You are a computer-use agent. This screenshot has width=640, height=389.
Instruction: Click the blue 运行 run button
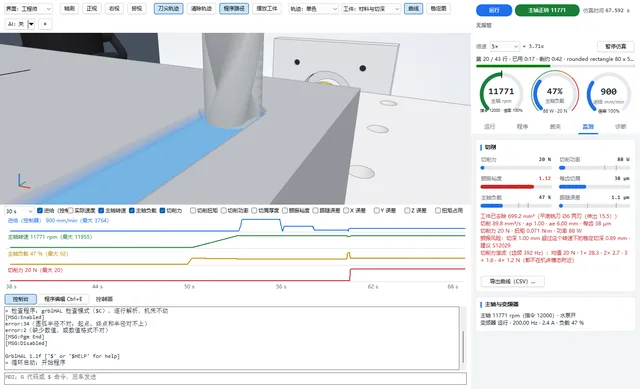pos(494,10)
